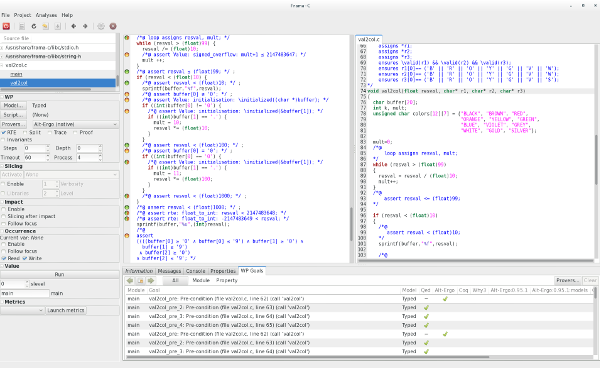Go forward using the toolbar right arrow
The width and height of the screenshot is (600, 368).
85,26
